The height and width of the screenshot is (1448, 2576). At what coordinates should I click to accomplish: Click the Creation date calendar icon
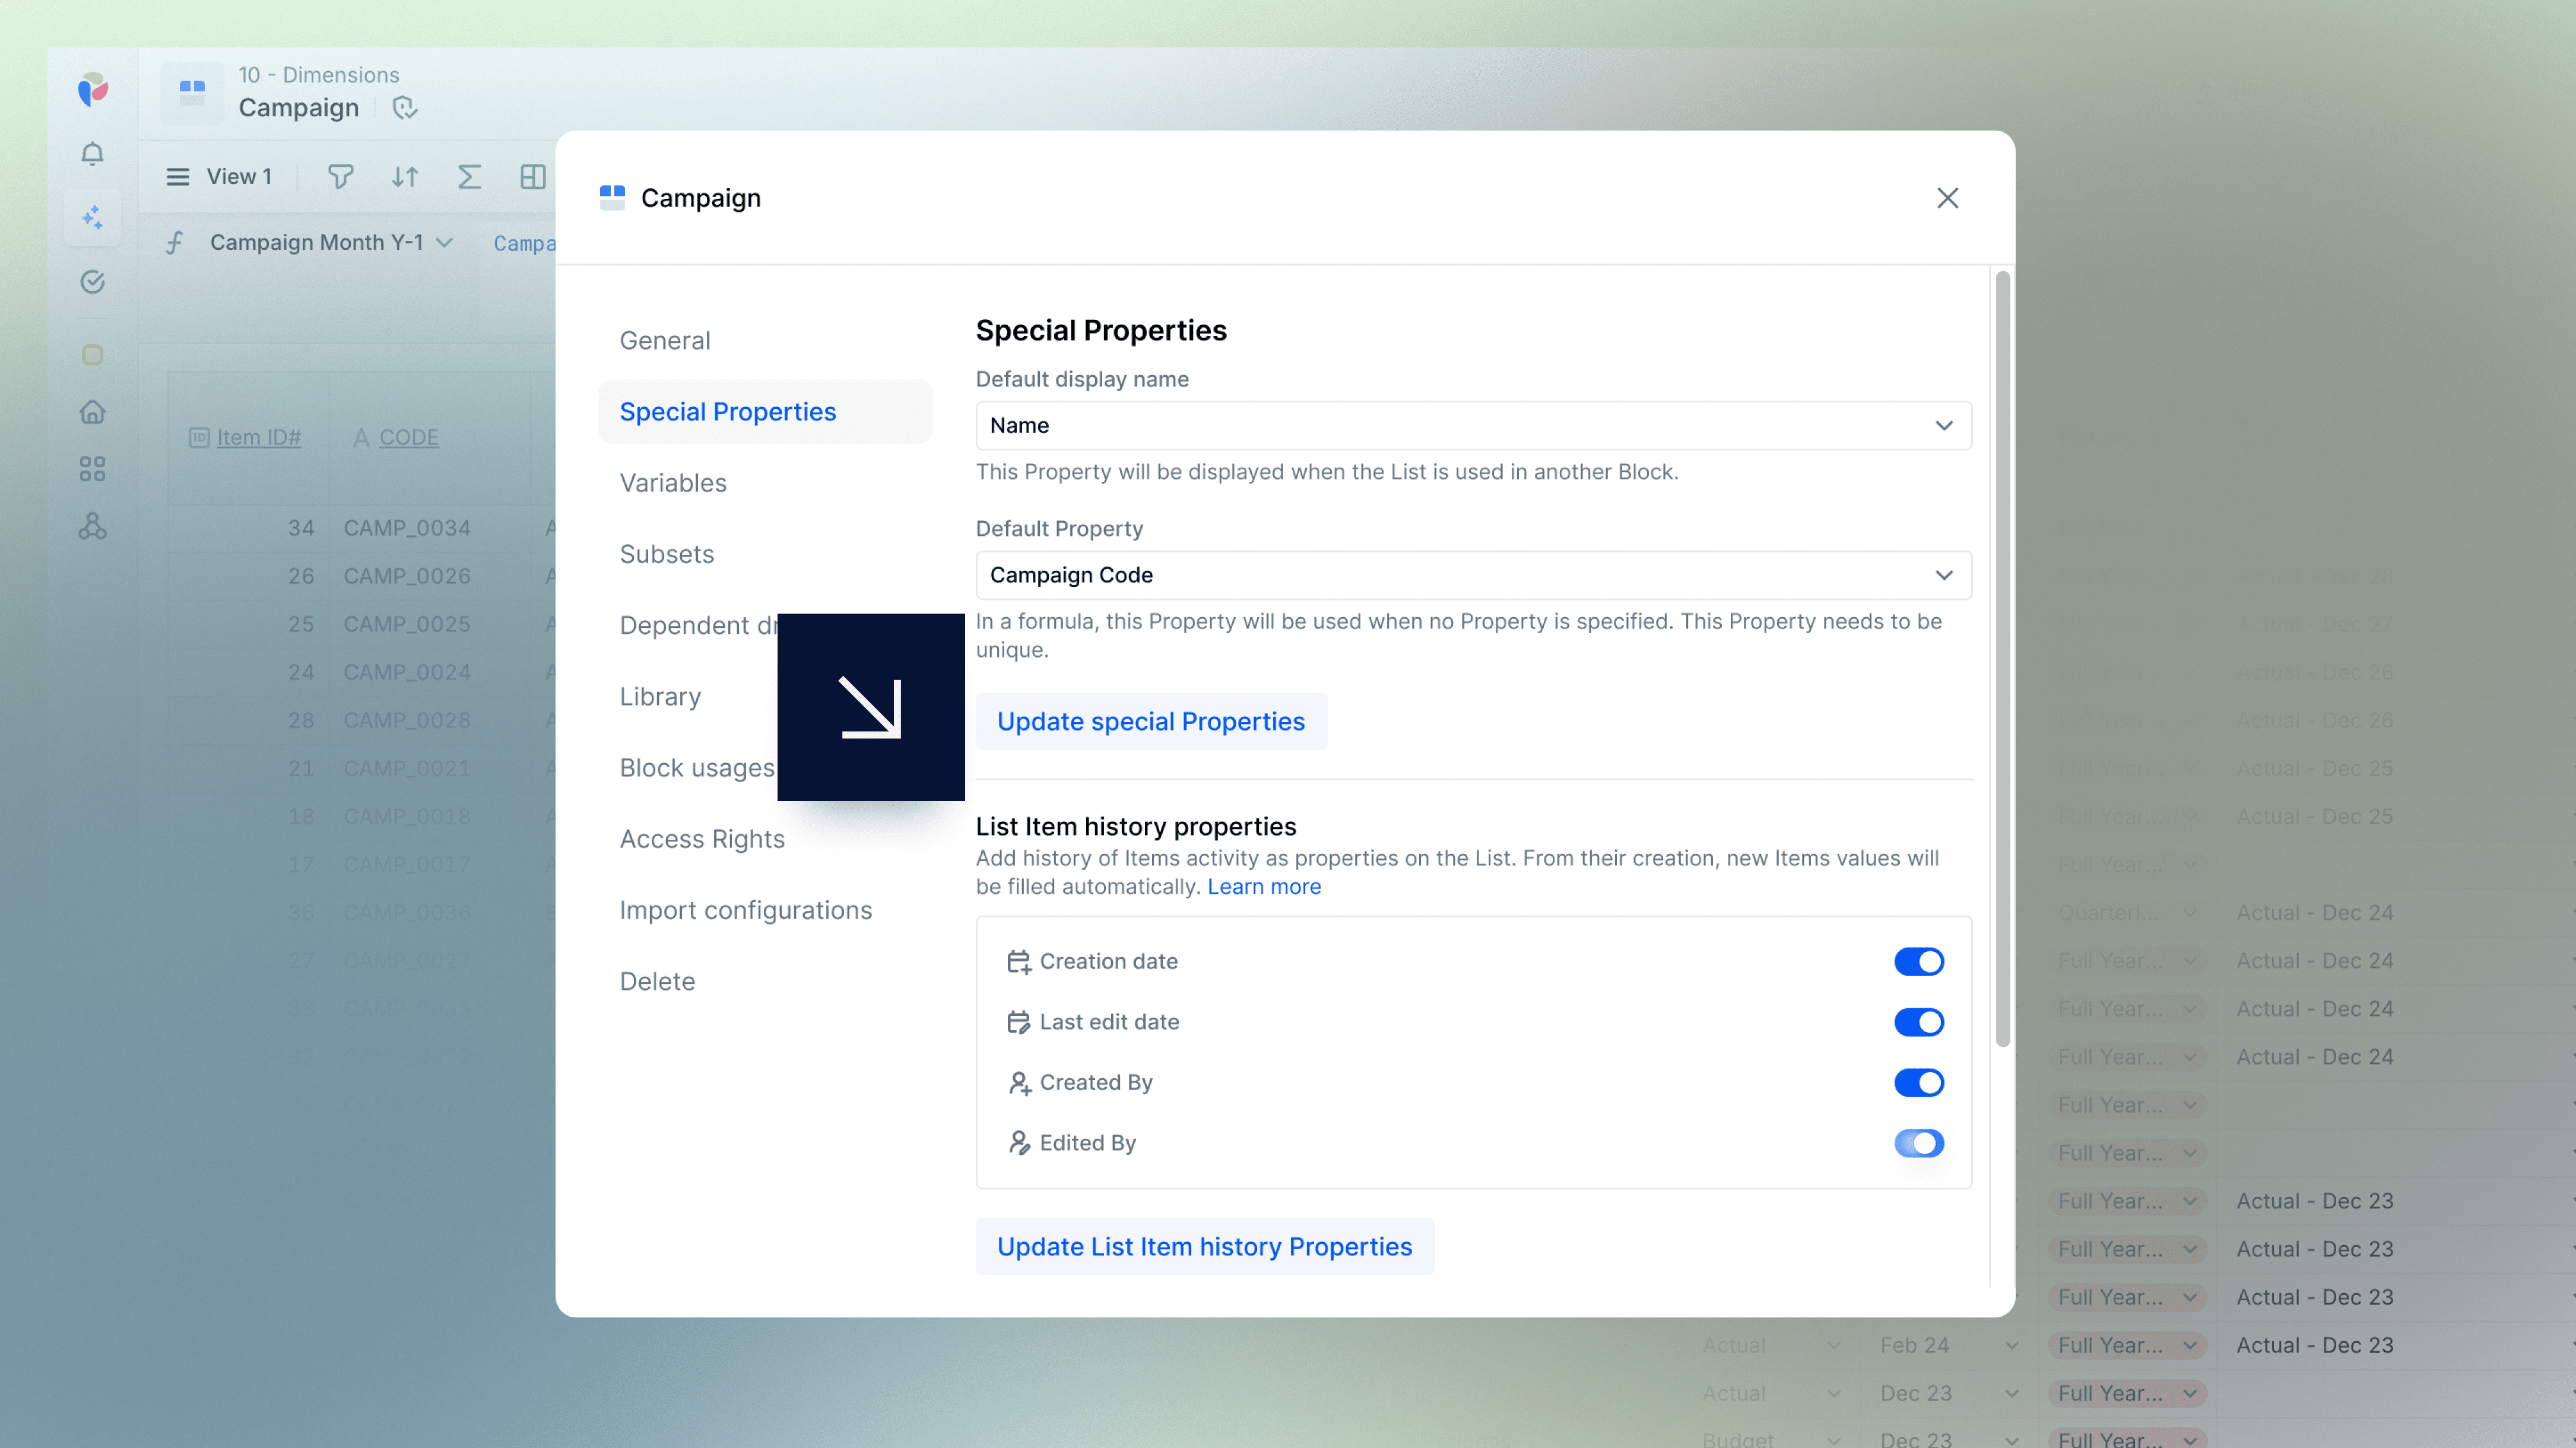(1018, 962)
